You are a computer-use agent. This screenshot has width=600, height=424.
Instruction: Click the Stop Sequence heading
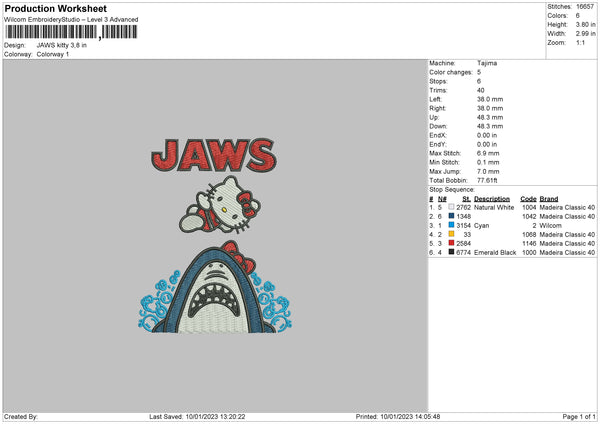[x=452, y=190]
